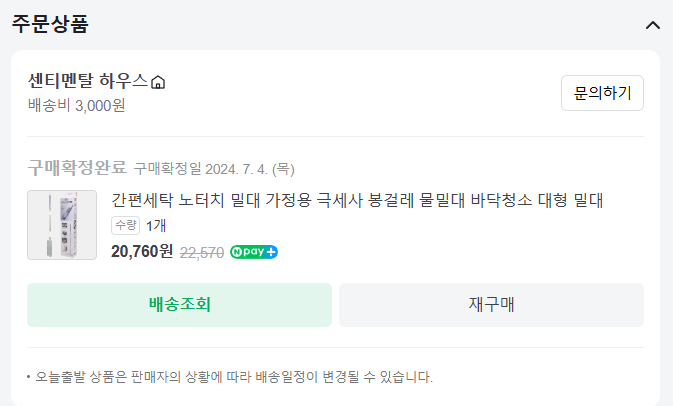Click the store home icon beside 센티멘탈 하우스
This screenshot has width=673, height=406.
click(158, 82)
